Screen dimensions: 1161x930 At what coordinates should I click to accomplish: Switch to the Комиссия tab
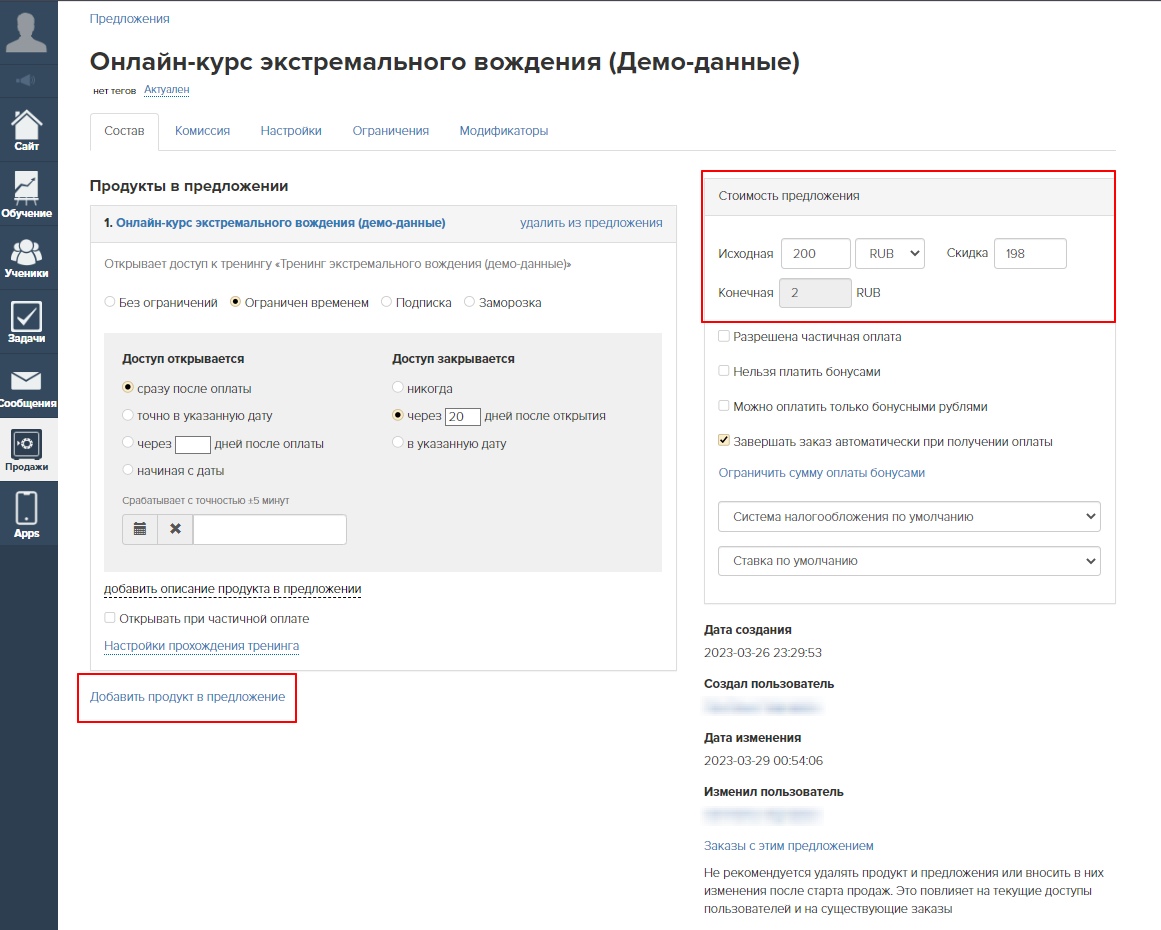click(x=202, y=131)
